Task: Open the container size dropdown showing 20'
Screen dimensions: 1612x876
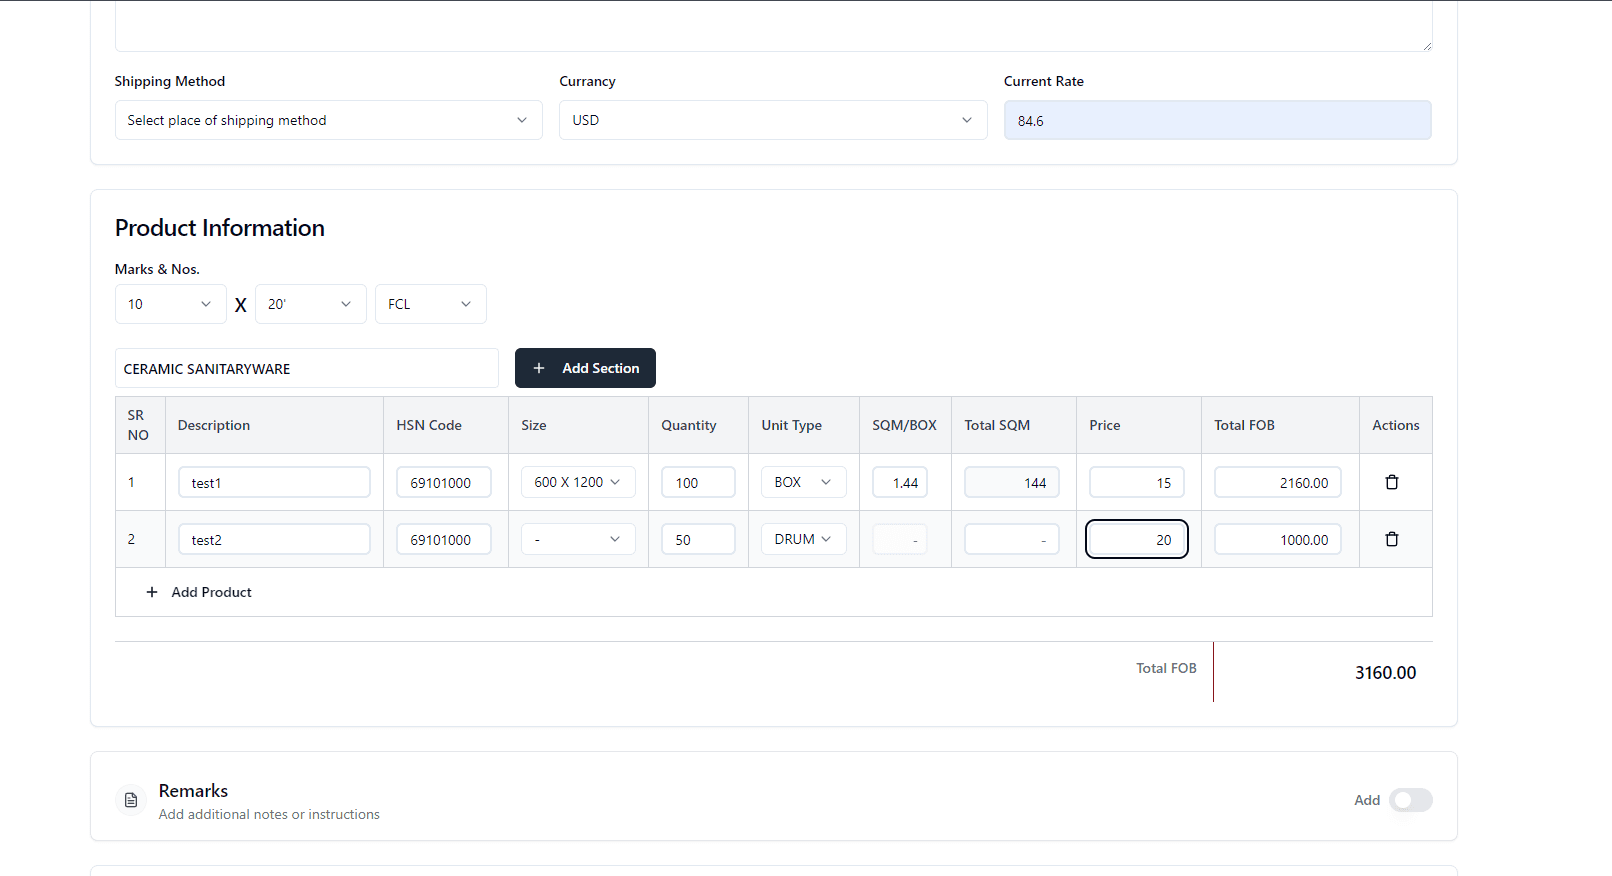Action: 310,304
